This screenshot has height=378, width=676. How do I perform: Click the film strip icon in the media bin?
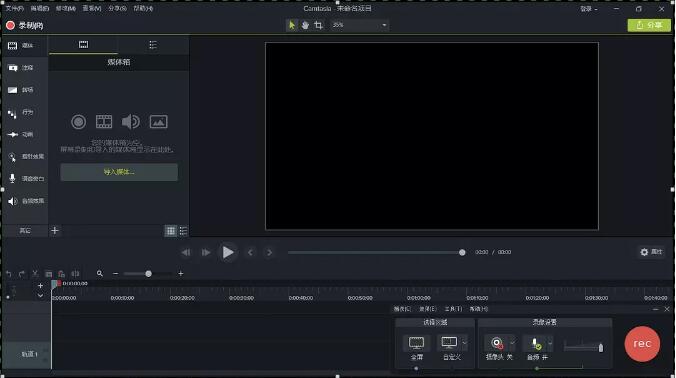(104, 122)
